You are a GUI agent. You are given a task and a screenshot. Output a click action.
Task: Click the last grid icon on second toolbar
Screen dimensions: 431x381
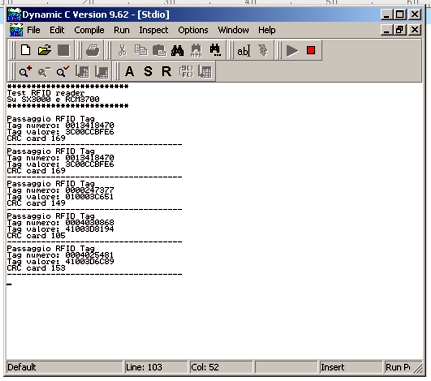pyautogui.click(x=205, y=71)
